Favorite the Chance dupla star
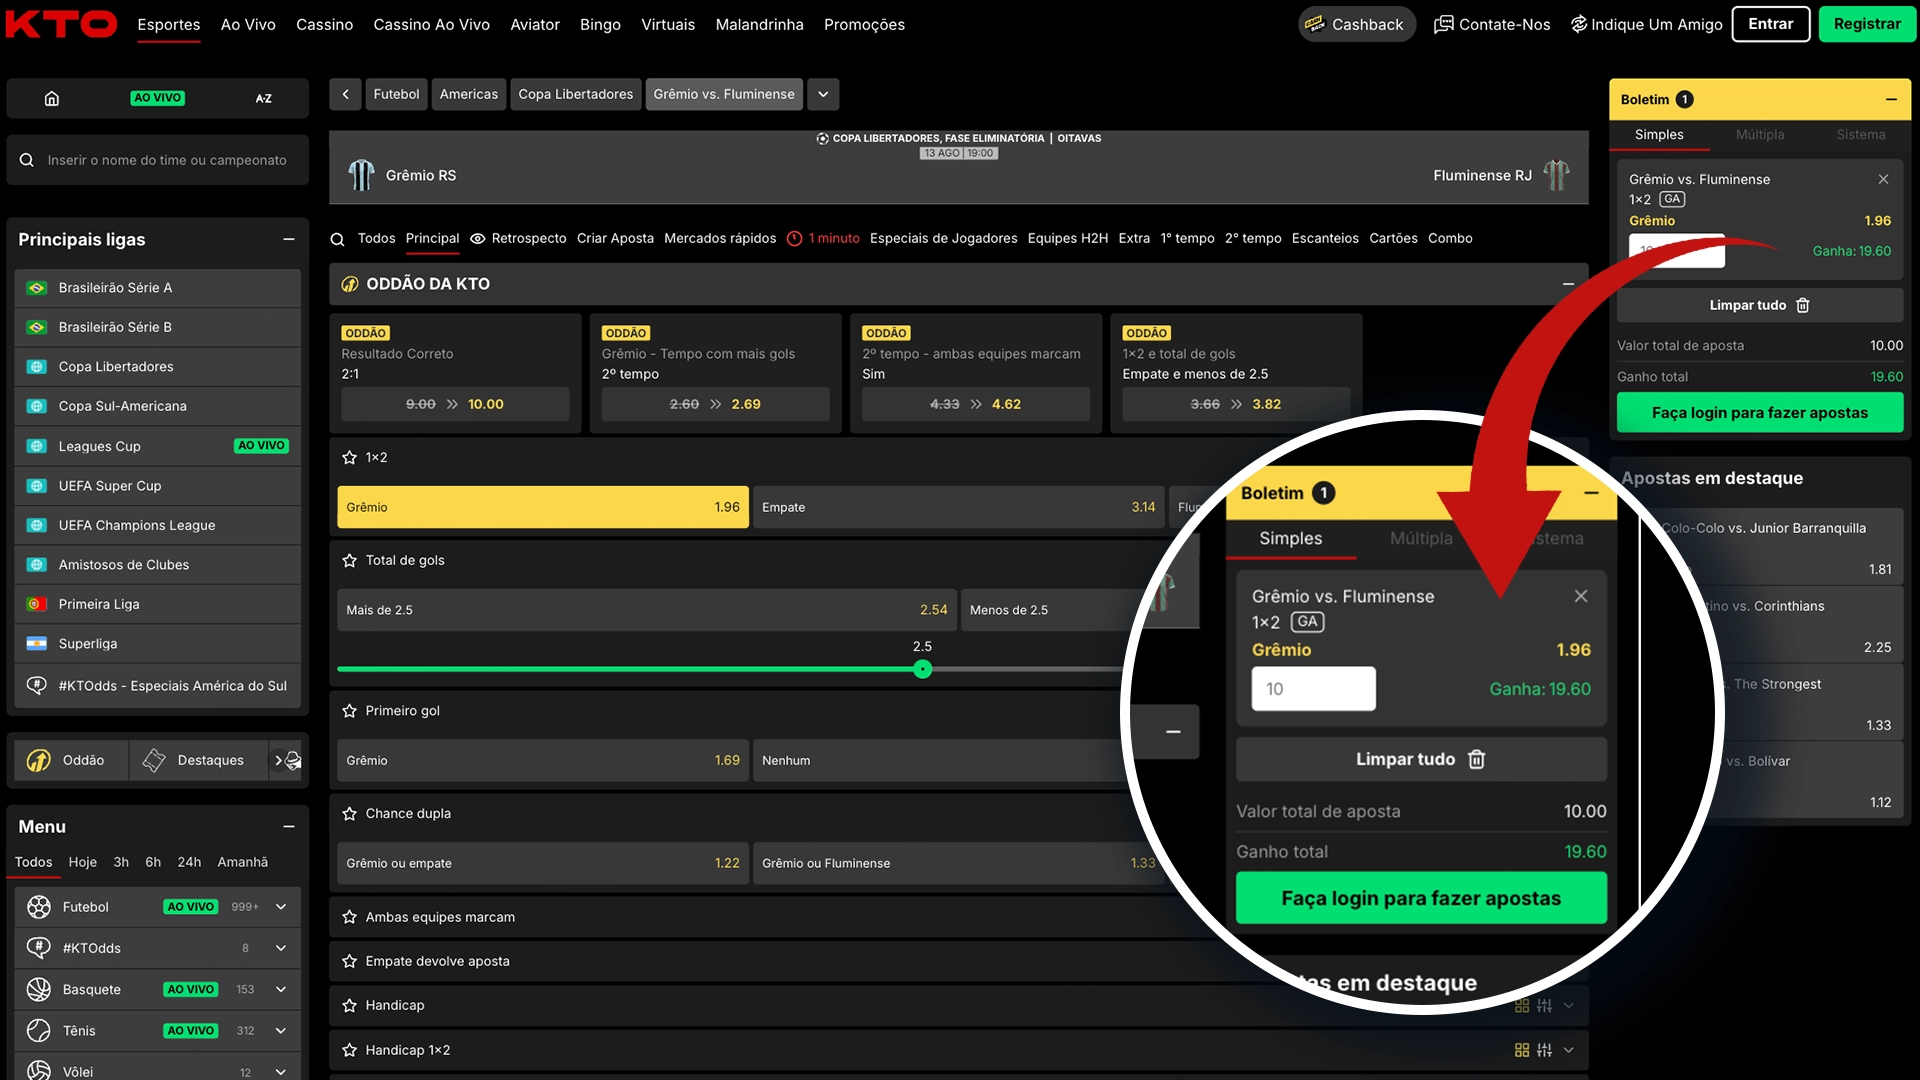The width and height of the screenshot is (1920, 1080). 349,814
